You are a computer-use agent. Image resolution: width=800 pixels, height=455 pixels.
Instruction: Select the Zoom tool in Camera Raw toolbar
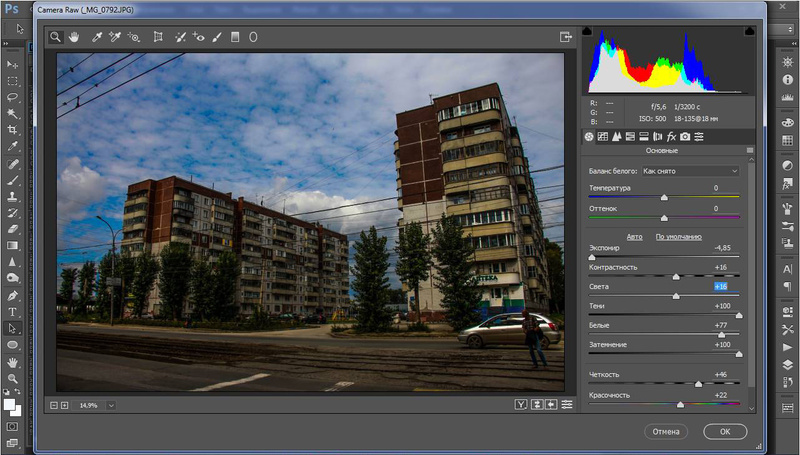(x=57, y=37)
